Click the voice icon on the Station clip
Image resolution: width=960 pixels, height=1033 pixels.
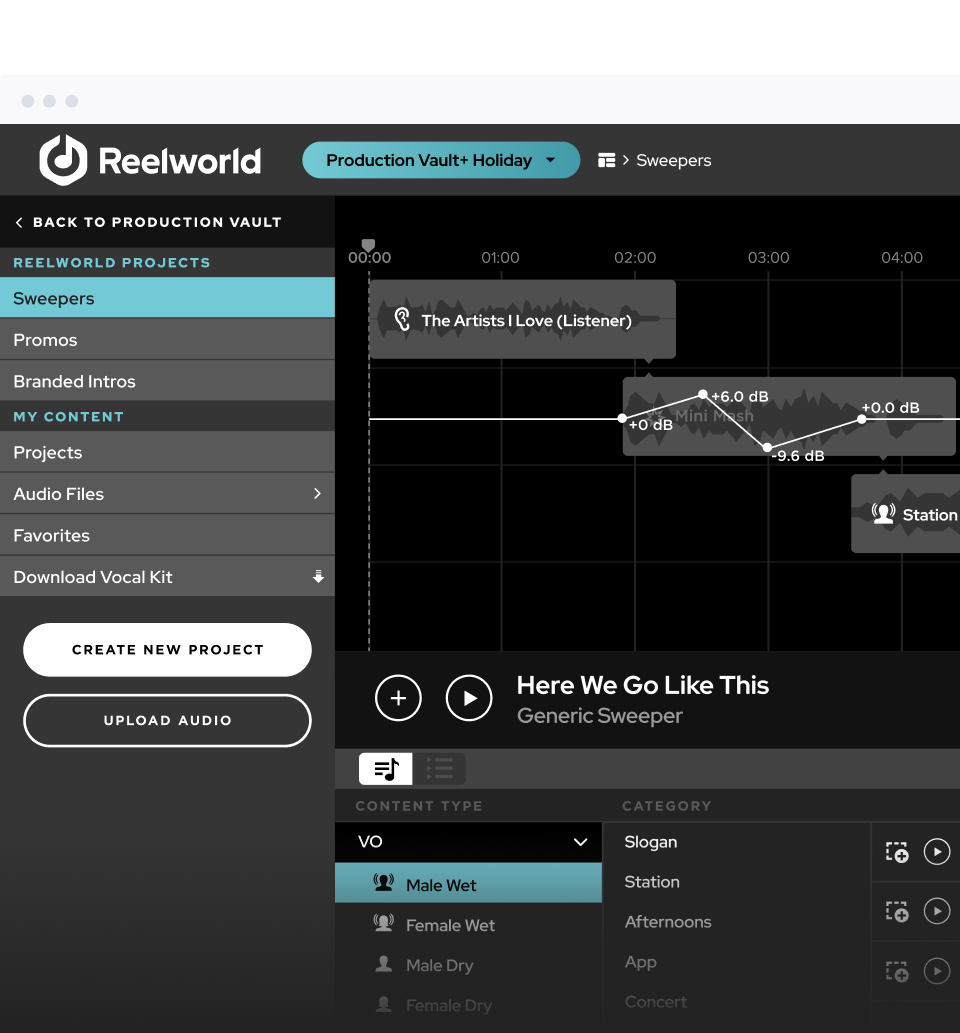(883, 514)
